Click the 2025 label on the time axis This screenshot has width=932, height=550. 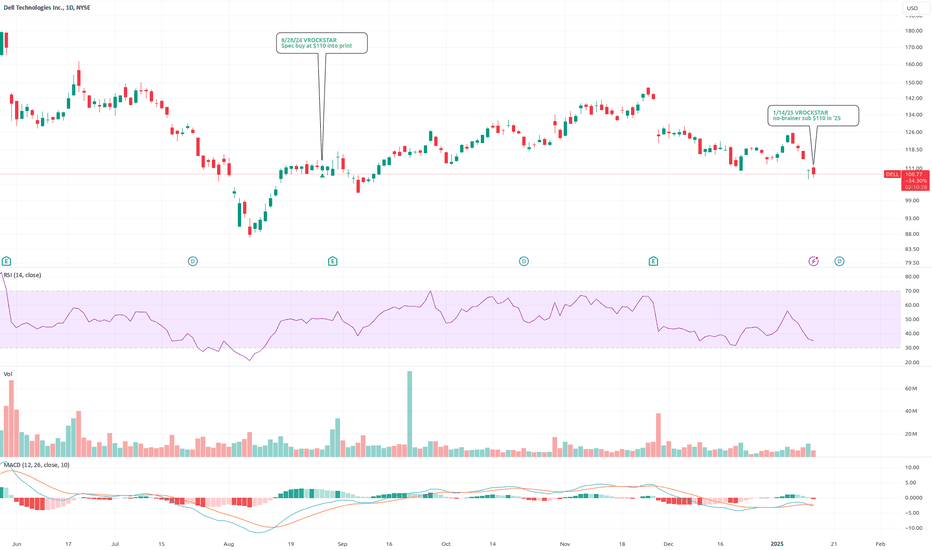[x=777, y=543]
